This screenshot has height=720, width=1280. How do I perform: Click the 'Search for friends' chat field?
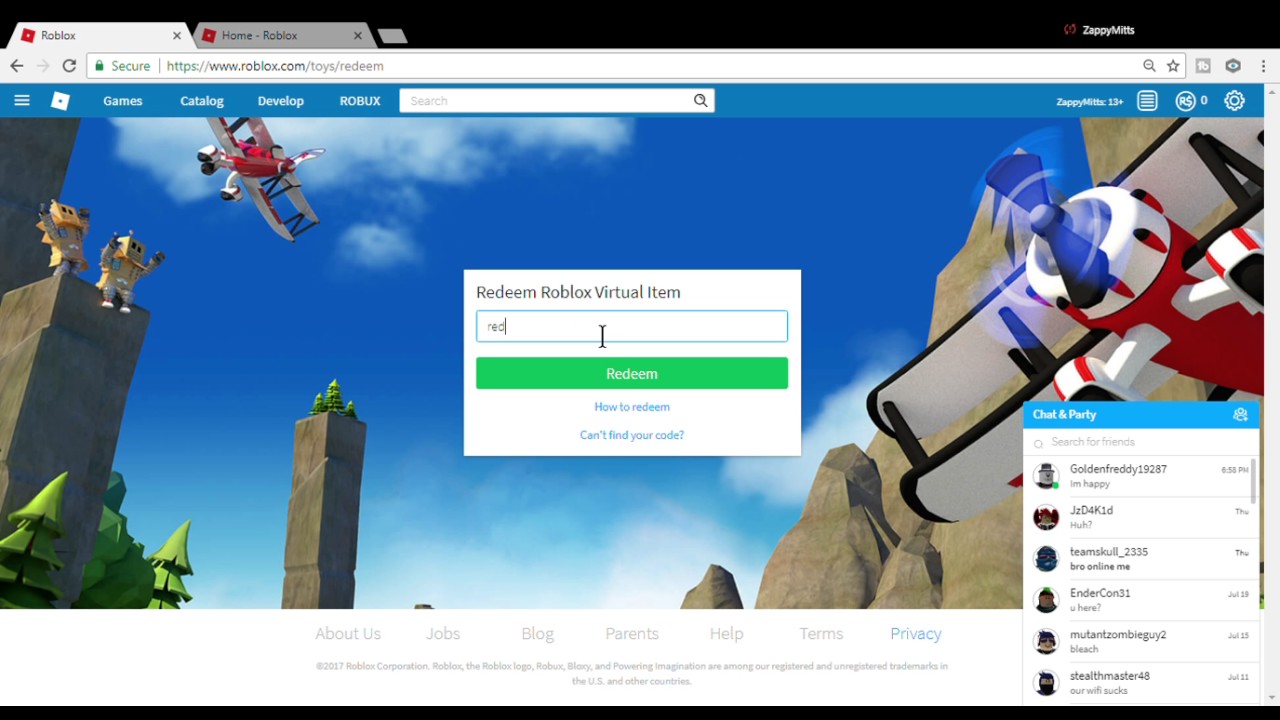coord(1141,442)
